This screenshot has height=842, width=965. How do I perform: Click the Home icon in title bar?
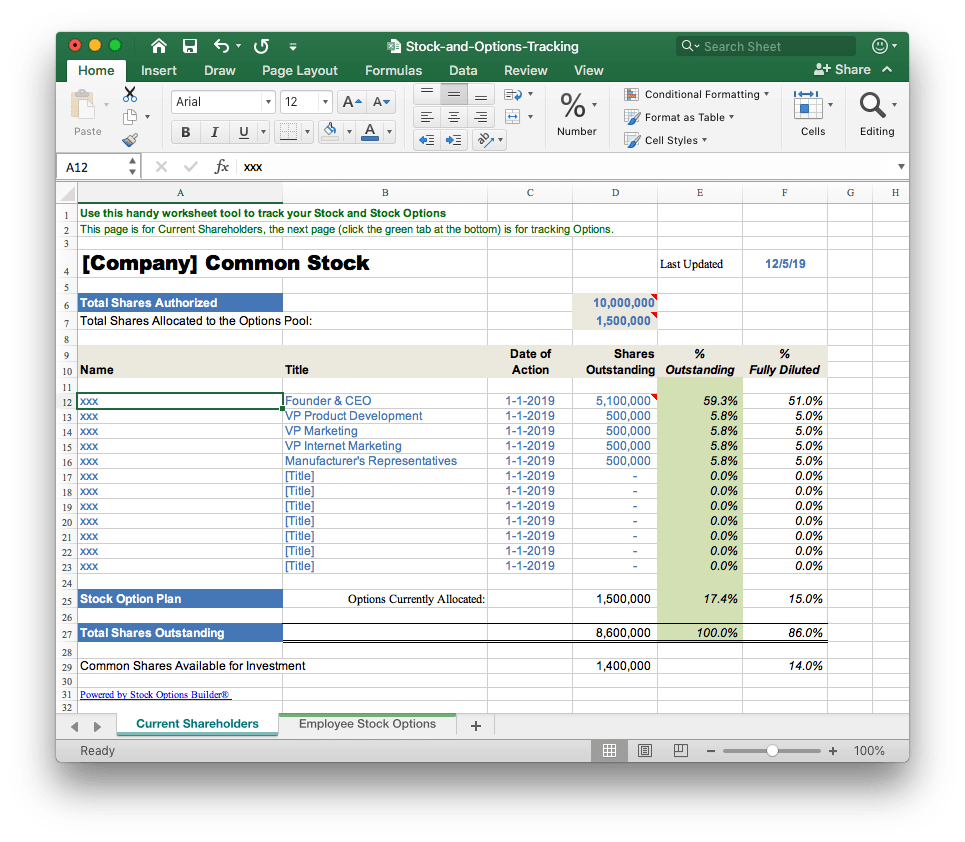click(159, 46)
